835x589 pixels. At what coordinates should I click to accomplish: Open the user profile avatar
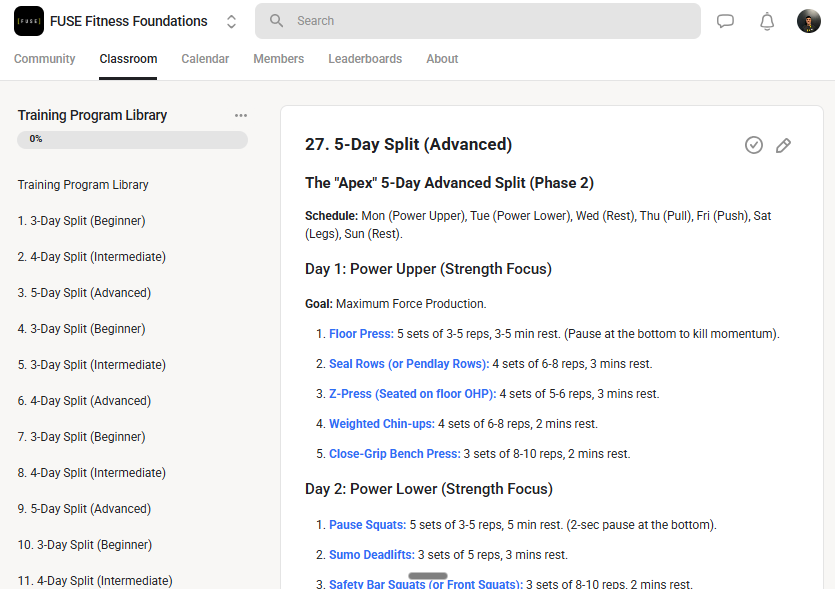pos(808,21)
